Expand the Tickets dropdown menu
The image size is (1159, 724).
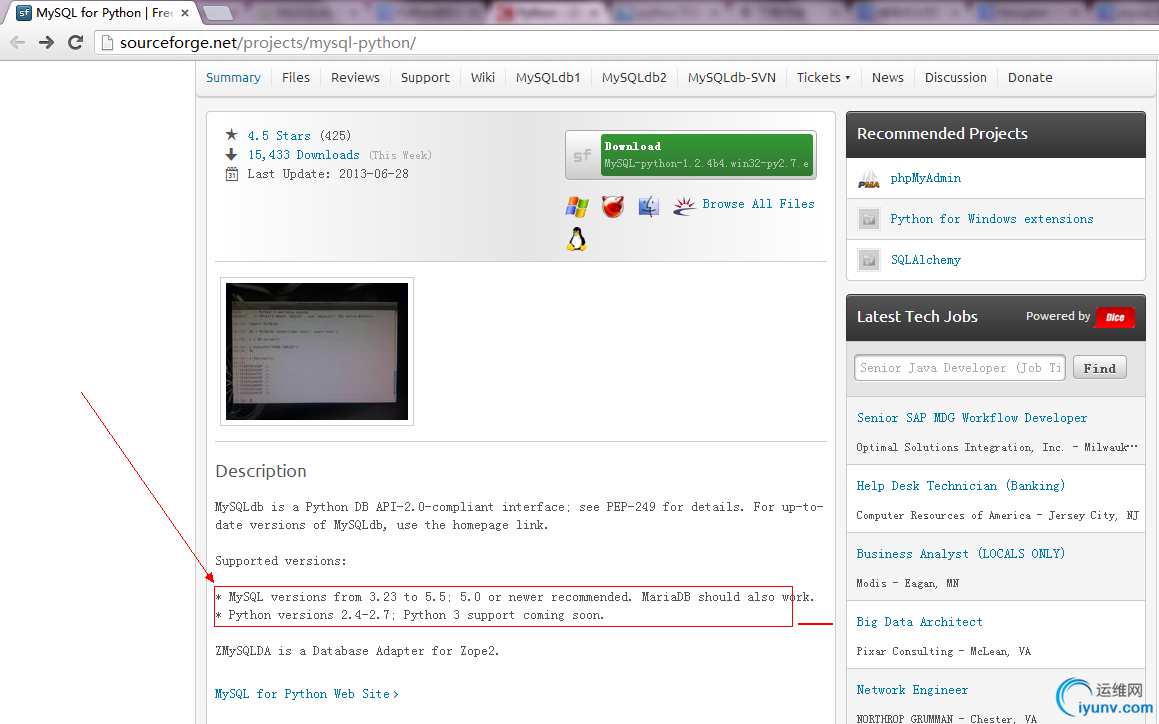point(823,78)
